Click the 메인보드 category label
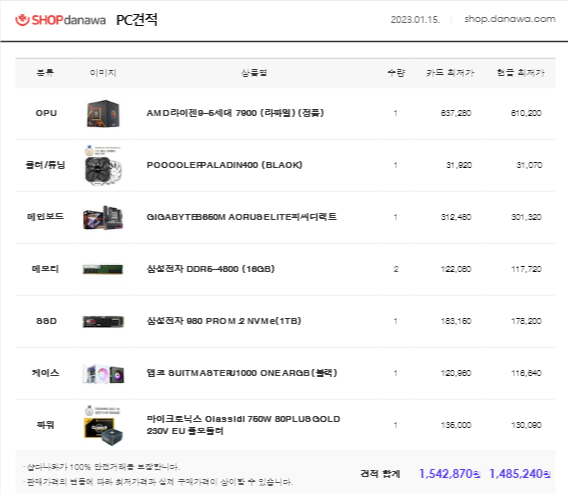The height and width of the screenshot is (494, 568). click(45, 217)
